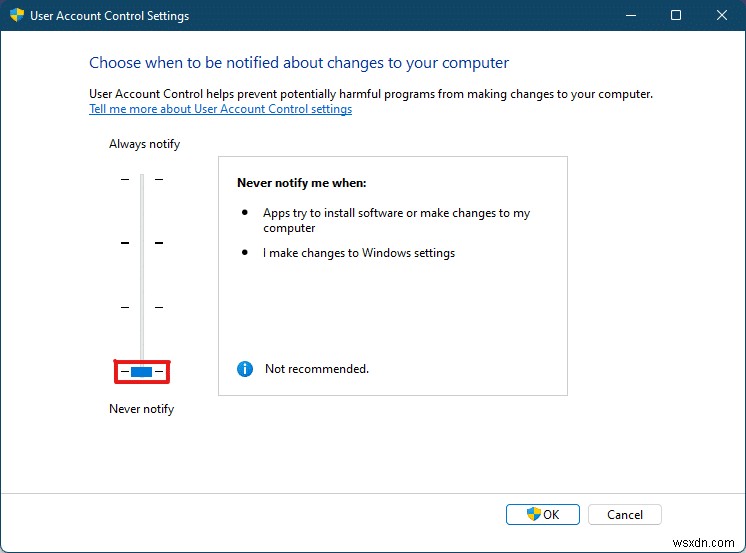Set slider to the second level from the top

(142, 243)
